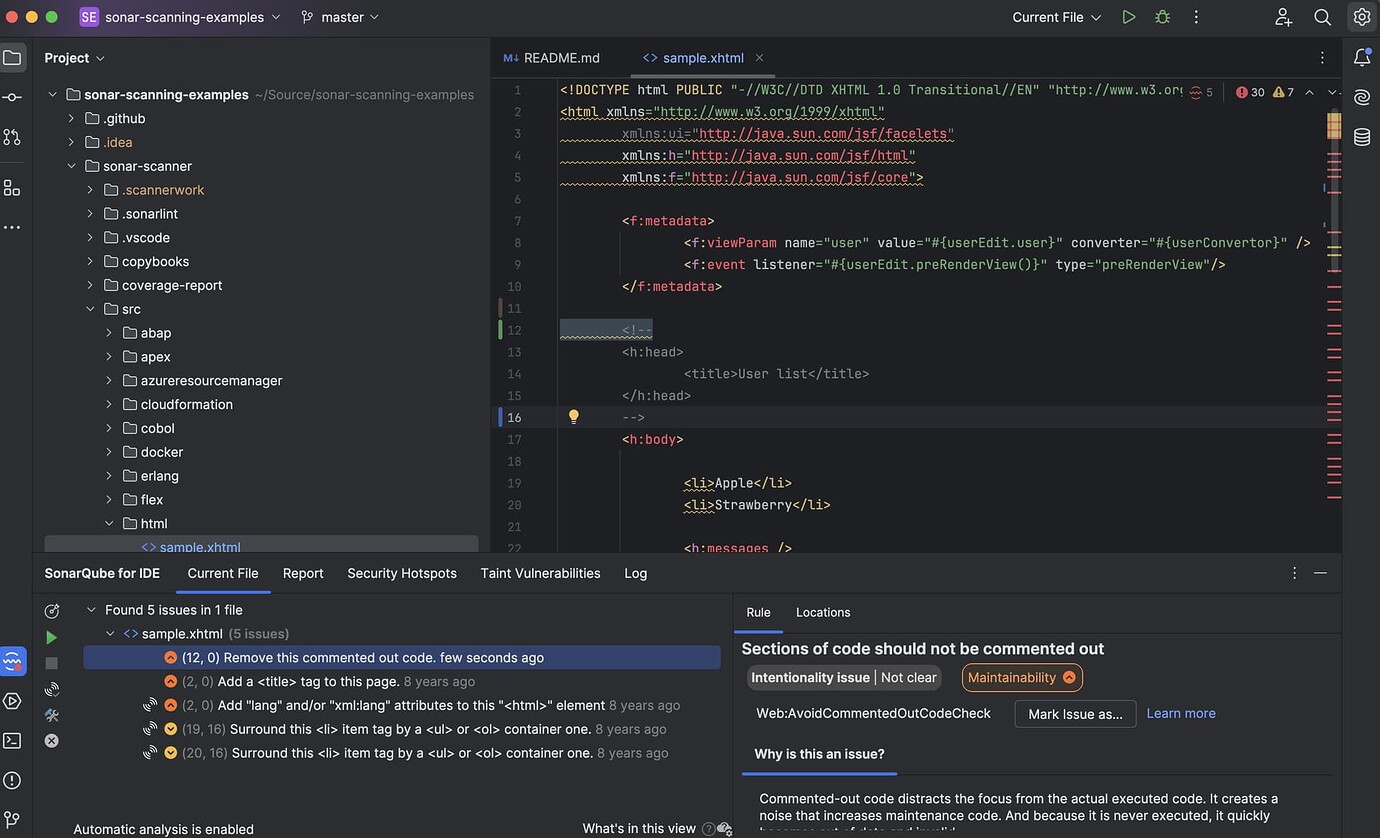Run analysis with the green play icon
1380x838 pixels.
[51, 637]
